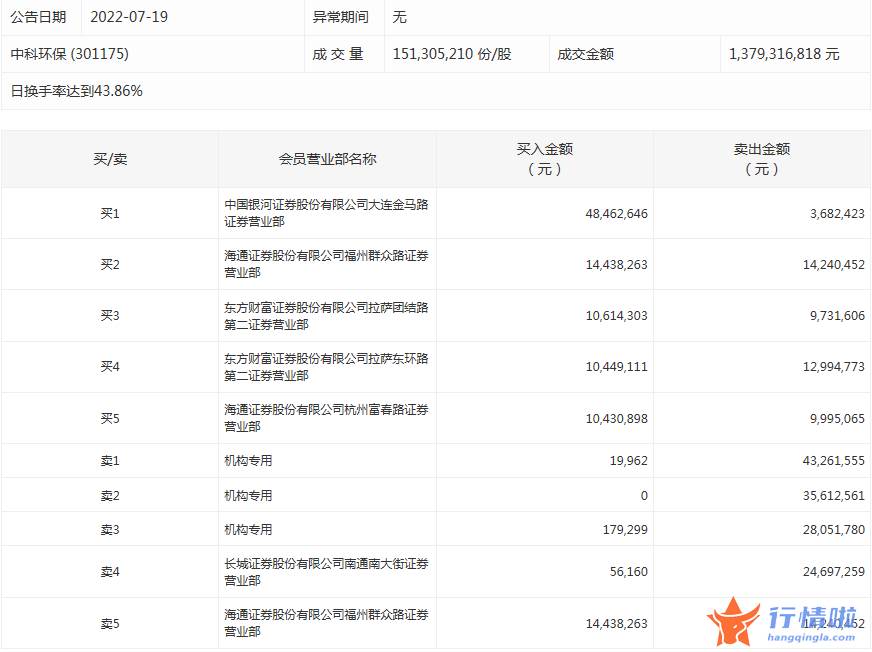The height and width of the screenshot is (652, 872).
Task: Click buy amount 48,462,646
Action: pos(616,214)
